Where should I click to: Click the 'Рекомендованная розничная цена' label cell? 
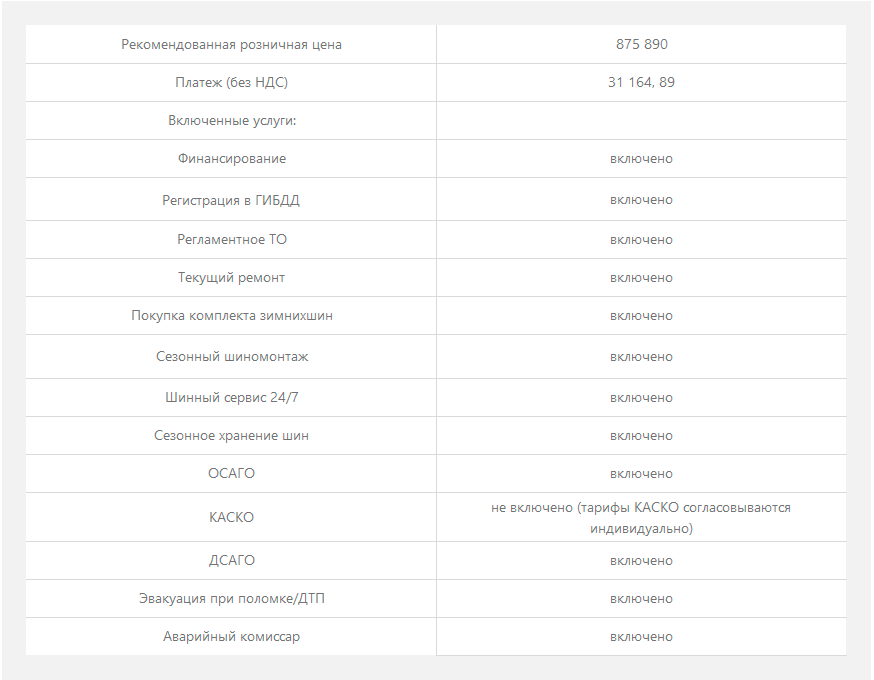pos(231,45)
